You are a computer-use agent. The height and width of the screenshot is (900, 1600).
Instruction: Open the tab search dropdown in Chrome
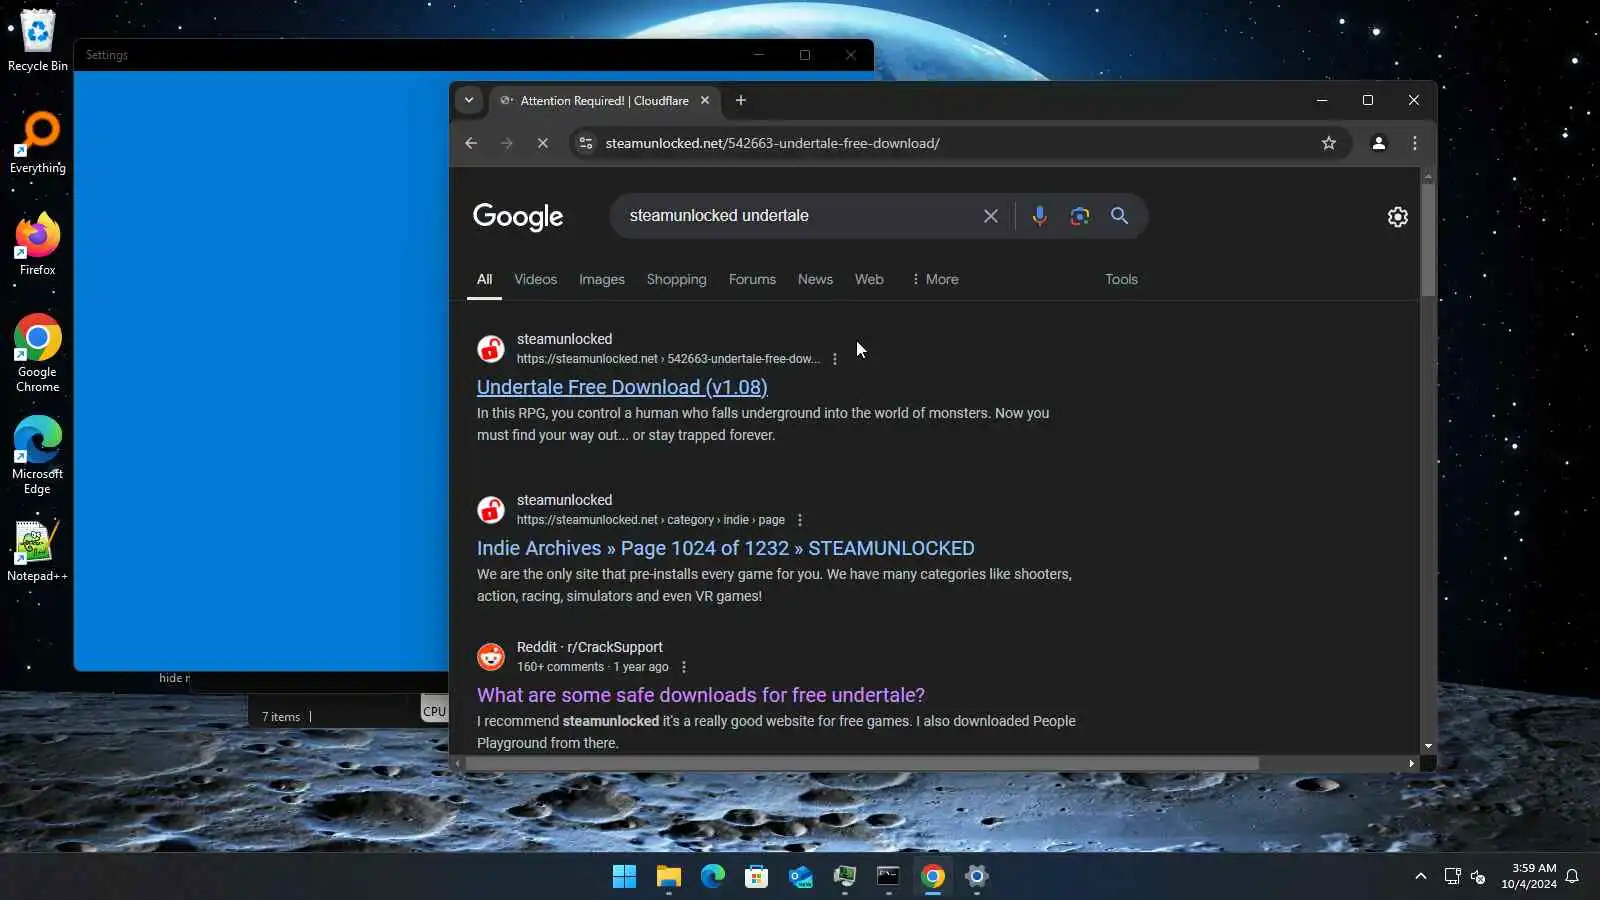pos(469,100)
